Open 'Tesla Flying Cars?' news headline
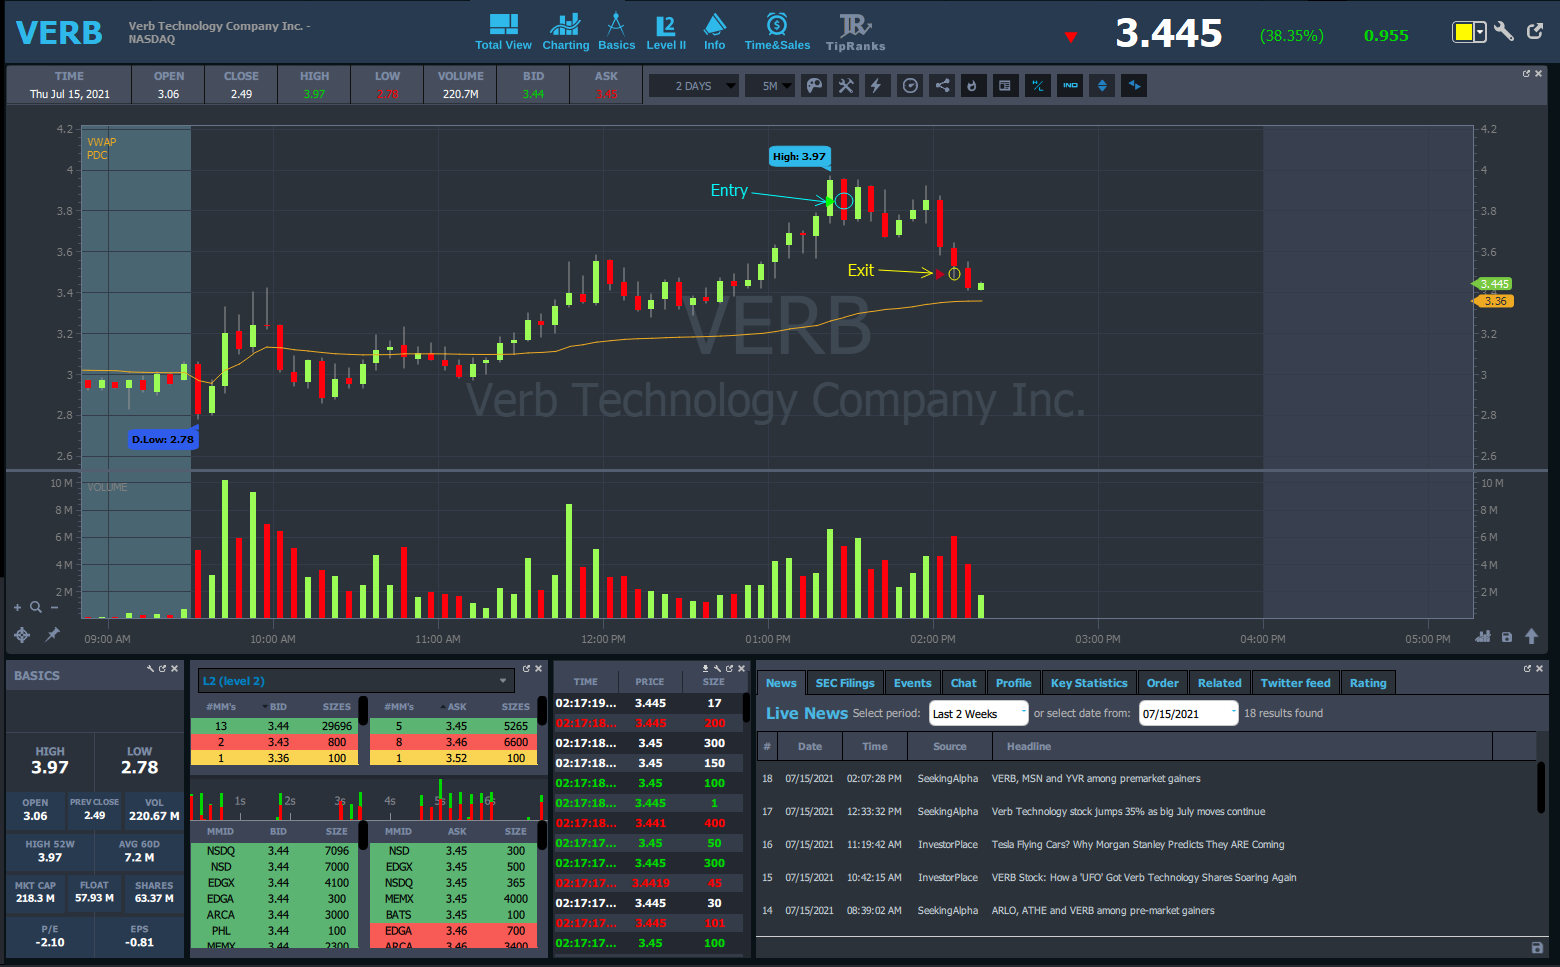This screenshot has width=1560, height=967. pyautogui.click(x=1138, y=845)
